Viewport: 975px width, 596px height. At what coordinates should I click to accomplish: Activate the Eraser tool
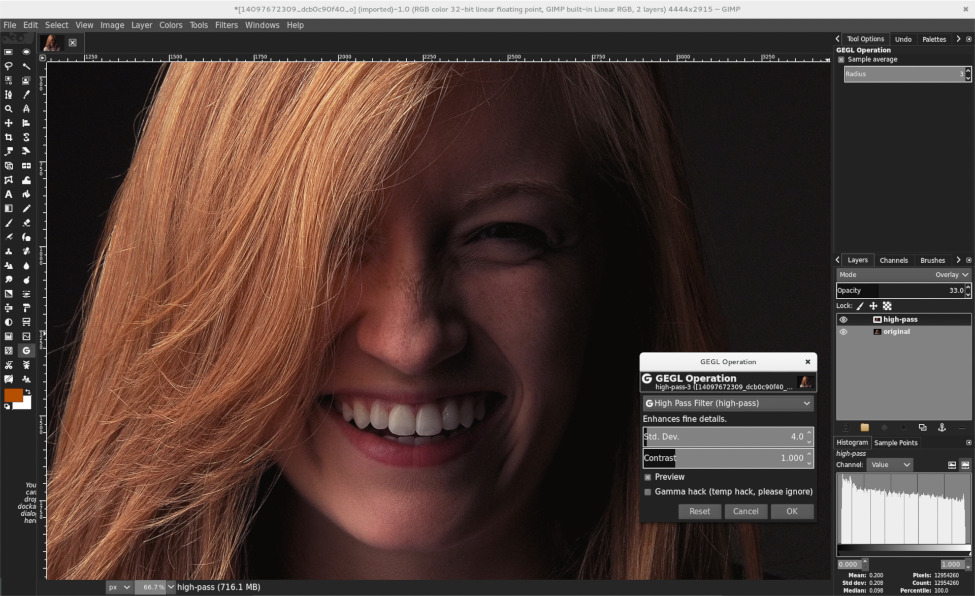coord(27,223)
